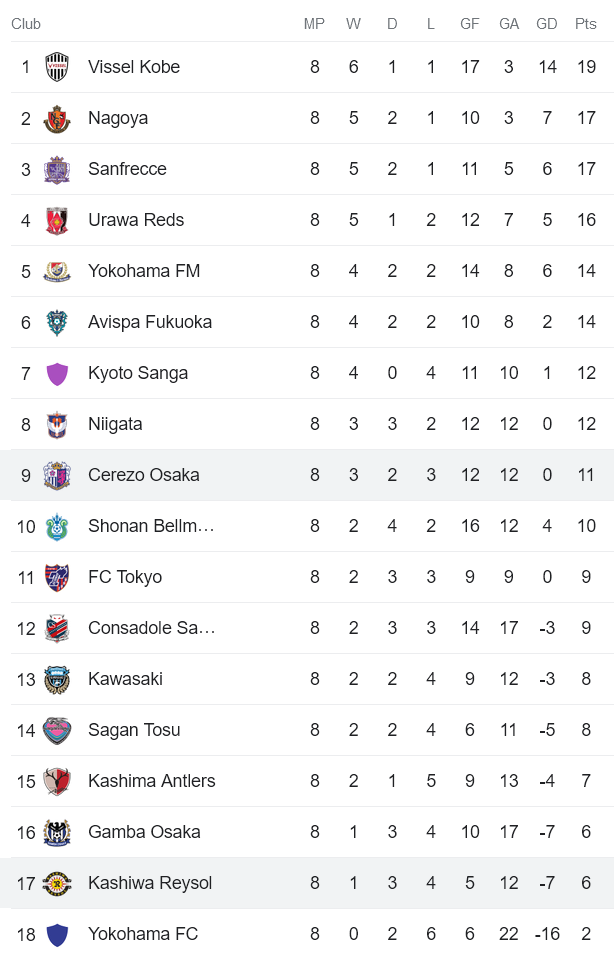Viewport: 614px width, 968px height.
Task: Select the Gamba Osaka club crest
Action: 58,832
